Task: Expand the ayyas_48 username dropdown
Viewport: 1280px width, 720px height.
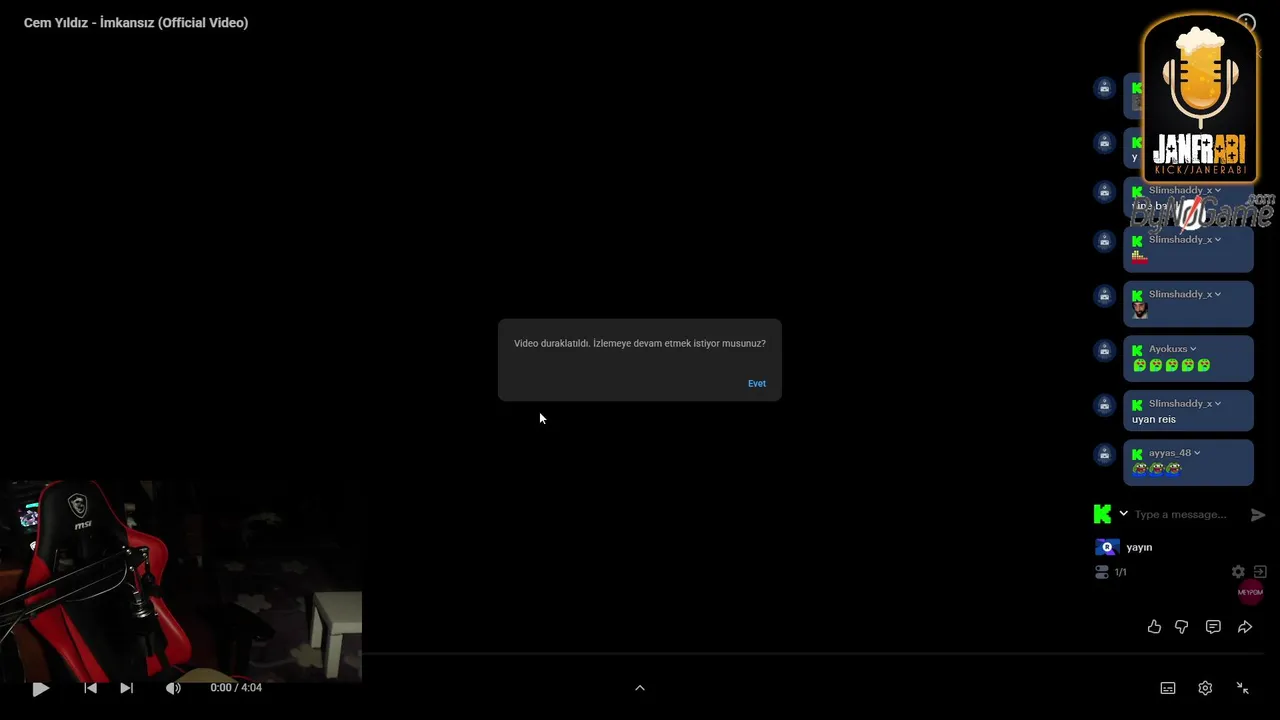Action: click(1197, 453)
